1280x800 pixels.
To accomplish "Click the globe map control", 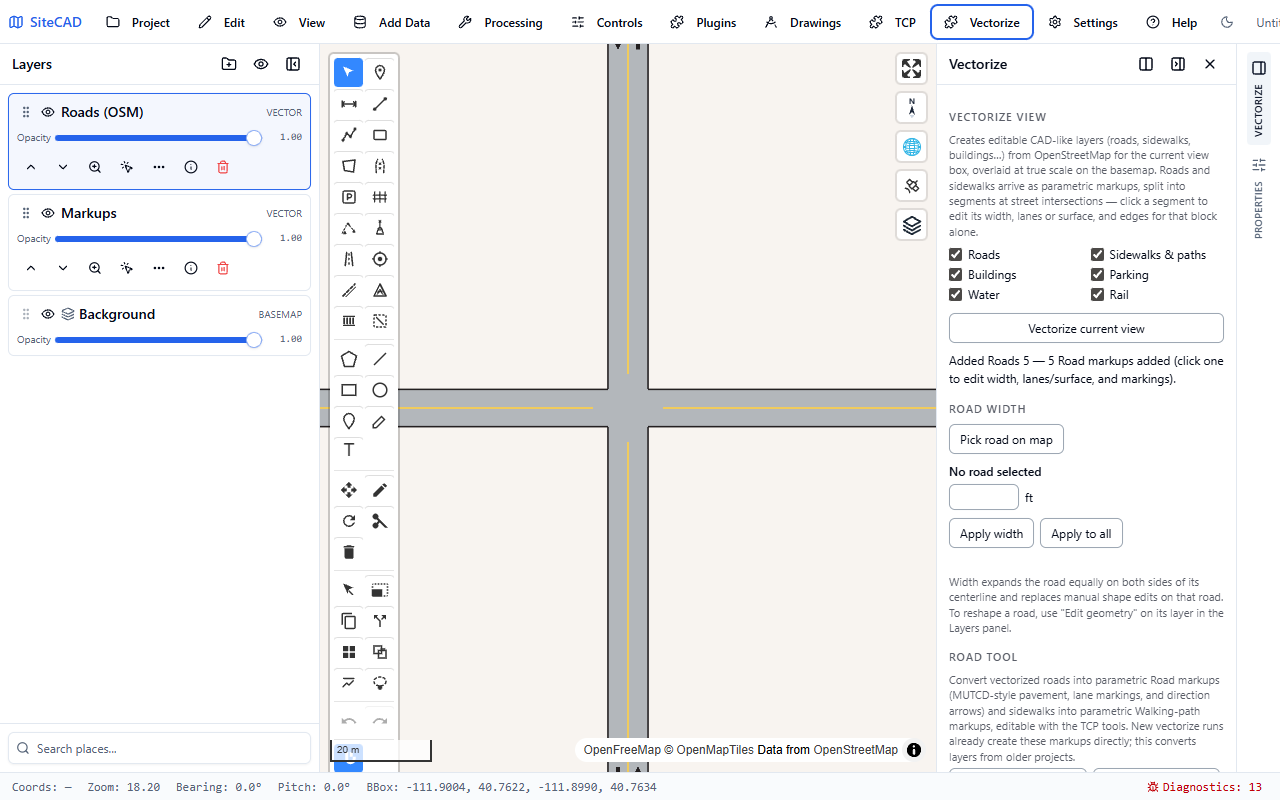I will (x=911, y=147).
